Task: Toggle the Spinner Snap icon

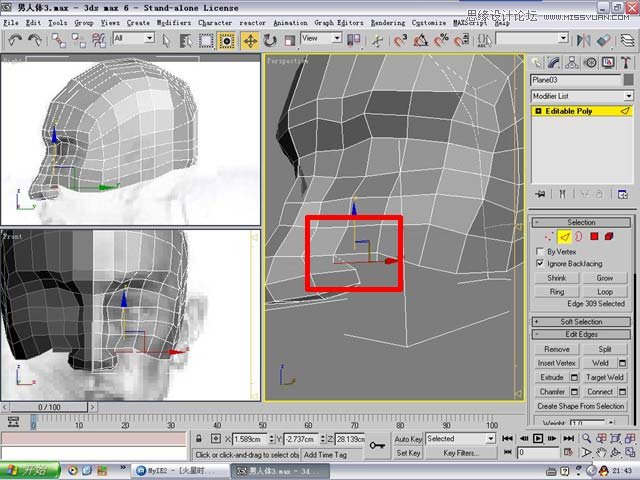Action: pyautogui.click(x=461, y=40)
